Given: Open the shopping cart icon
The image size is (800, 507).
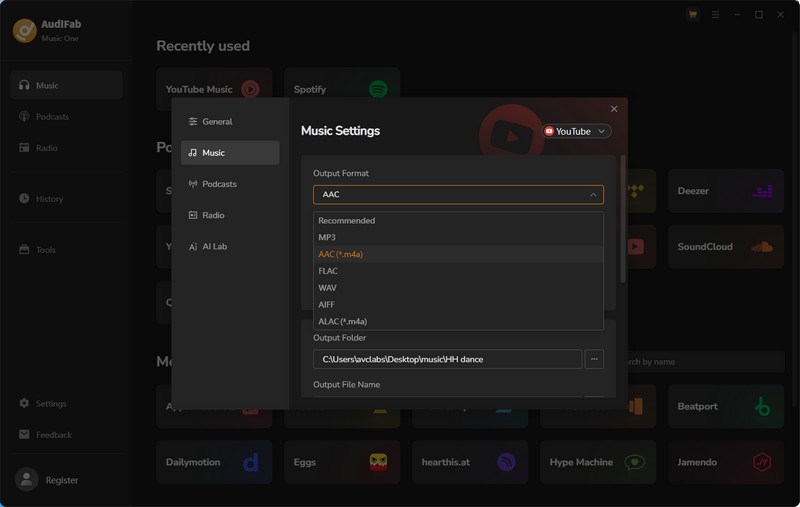Looking at the screenshot, I should pos(692,15).
